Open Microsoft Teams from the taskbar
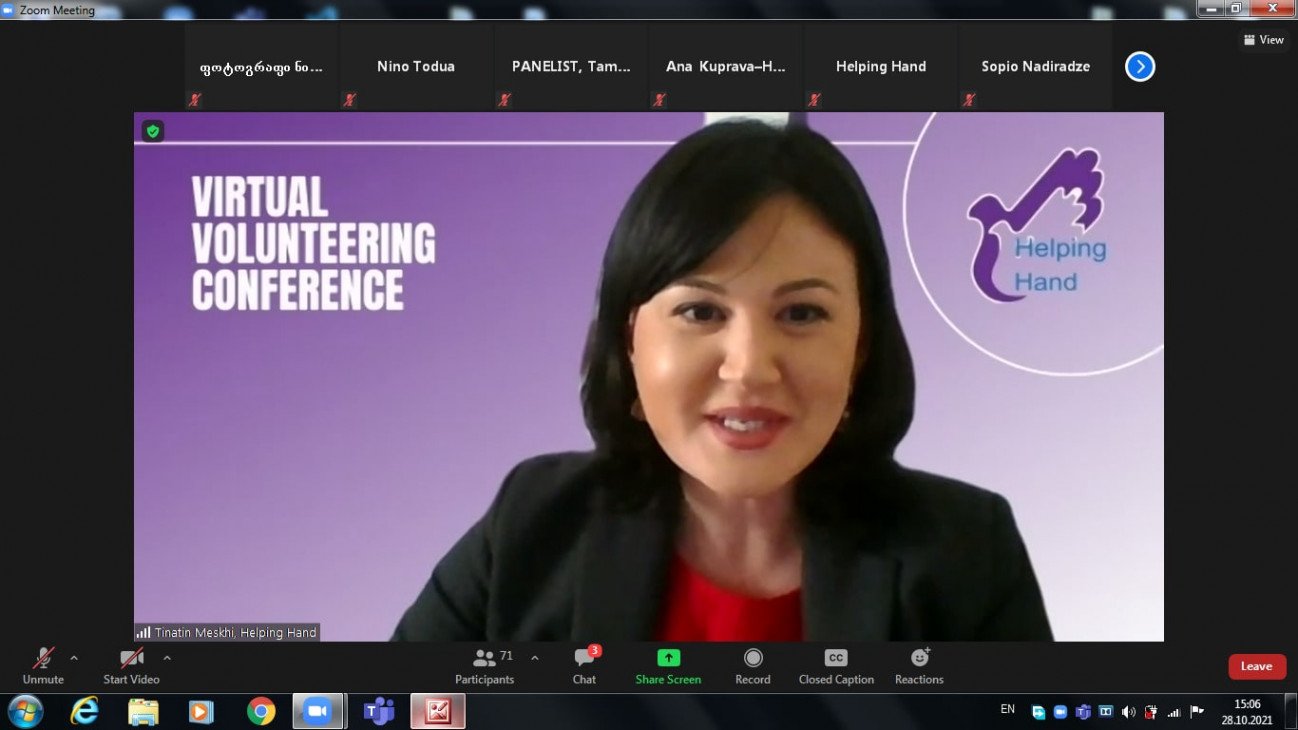This screenshot has height=730, width=1298. 379,711
